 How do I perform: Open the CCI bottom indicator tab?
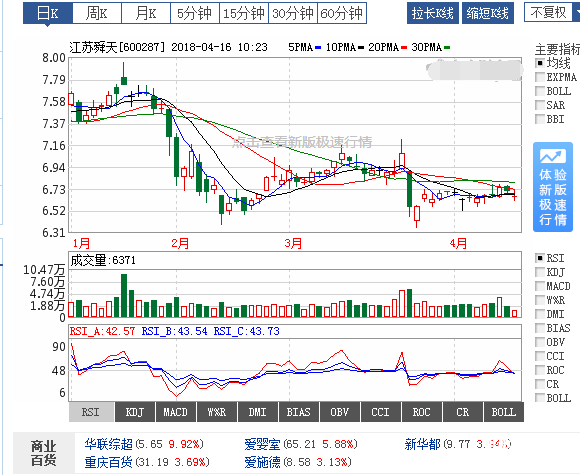tap(381, 412)
